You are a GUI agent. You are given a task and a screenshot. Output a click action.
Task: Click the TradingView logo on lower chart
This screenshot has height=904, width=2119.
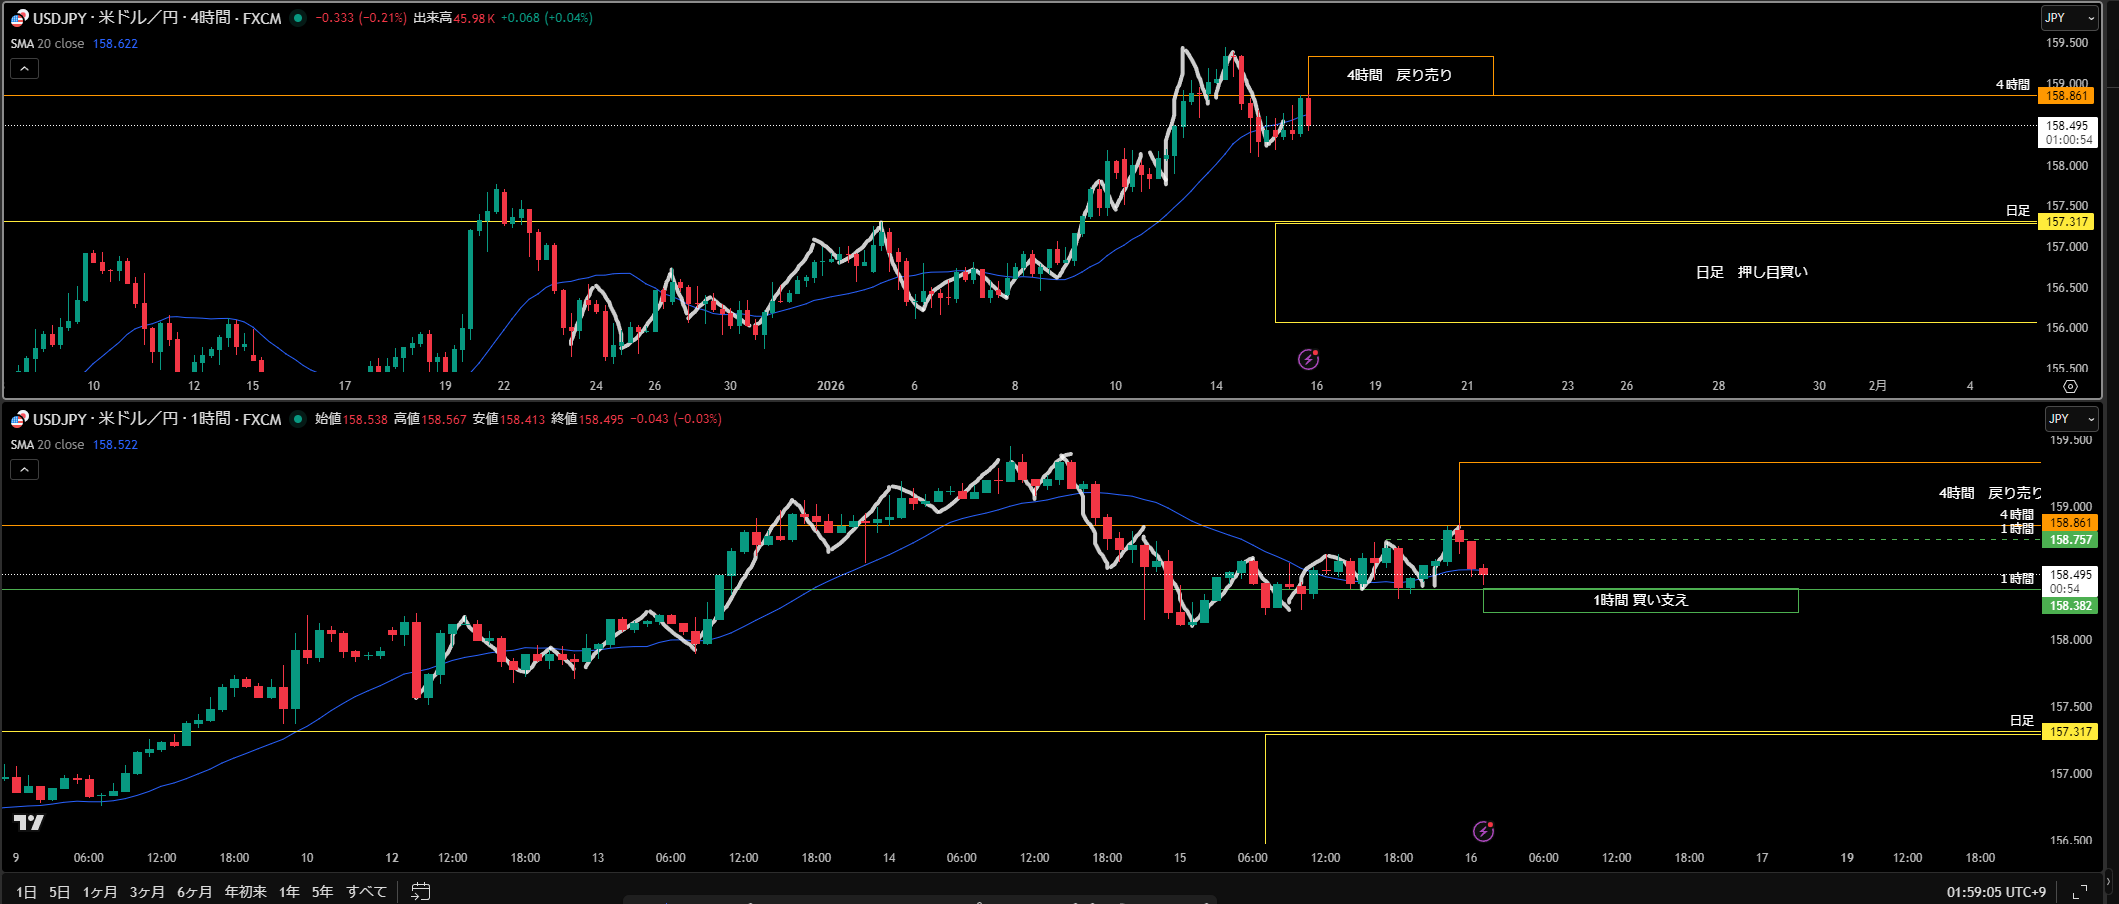click(29, 822)
